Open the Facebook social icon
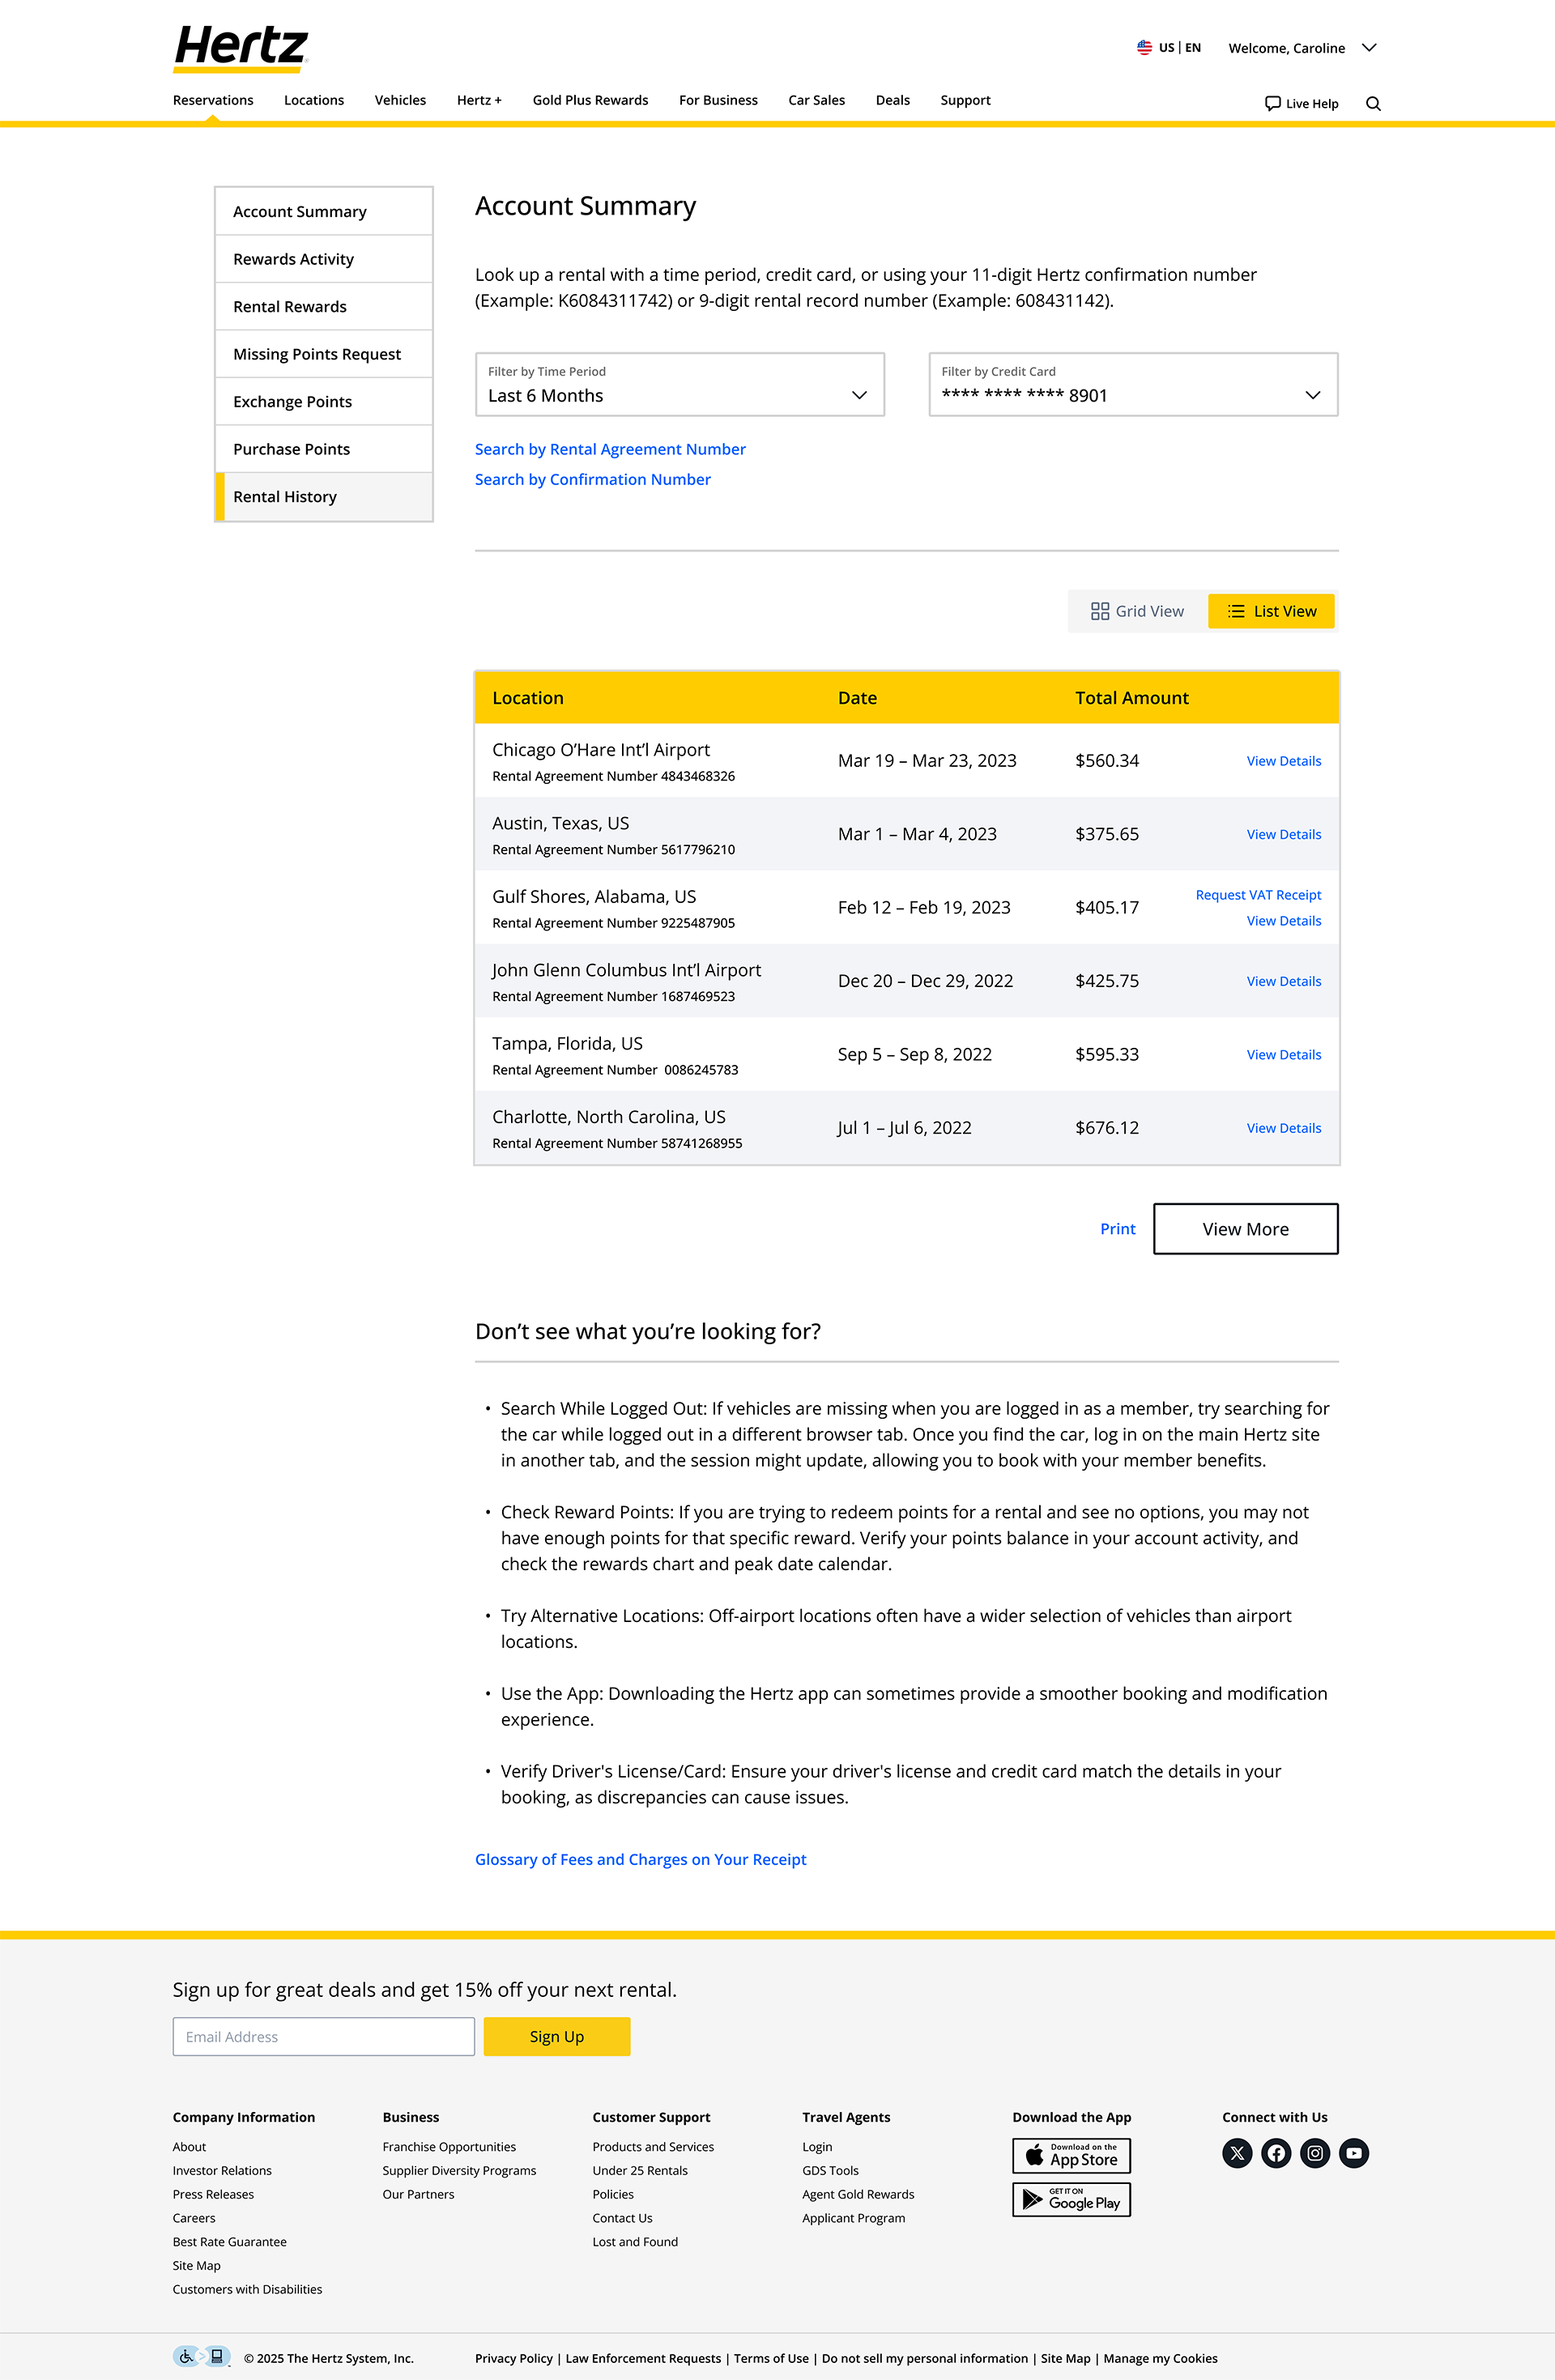1555x2380 pixels. coord(1276,2153)
